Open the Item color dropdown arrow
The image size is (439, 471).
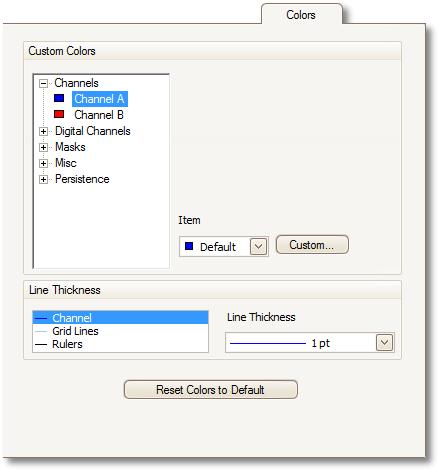click(x=259, y=247)
